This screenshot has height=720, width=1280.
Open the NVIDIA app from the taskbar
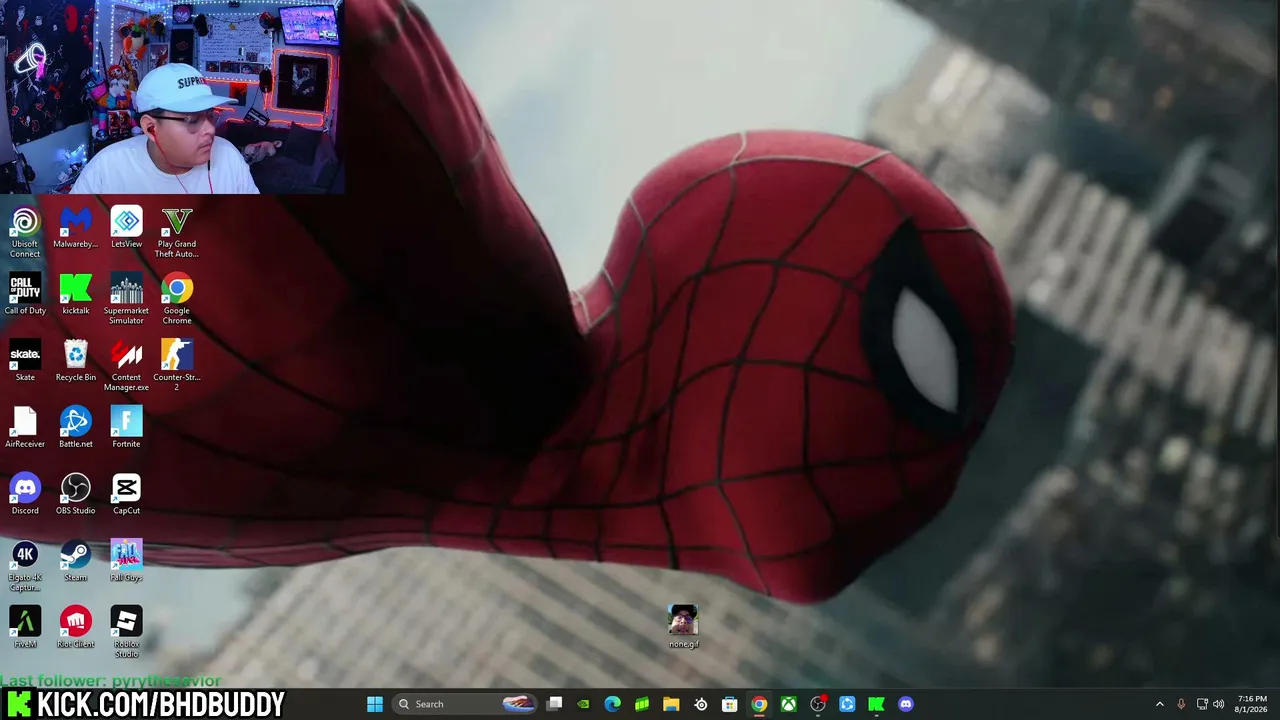[584, 704]
